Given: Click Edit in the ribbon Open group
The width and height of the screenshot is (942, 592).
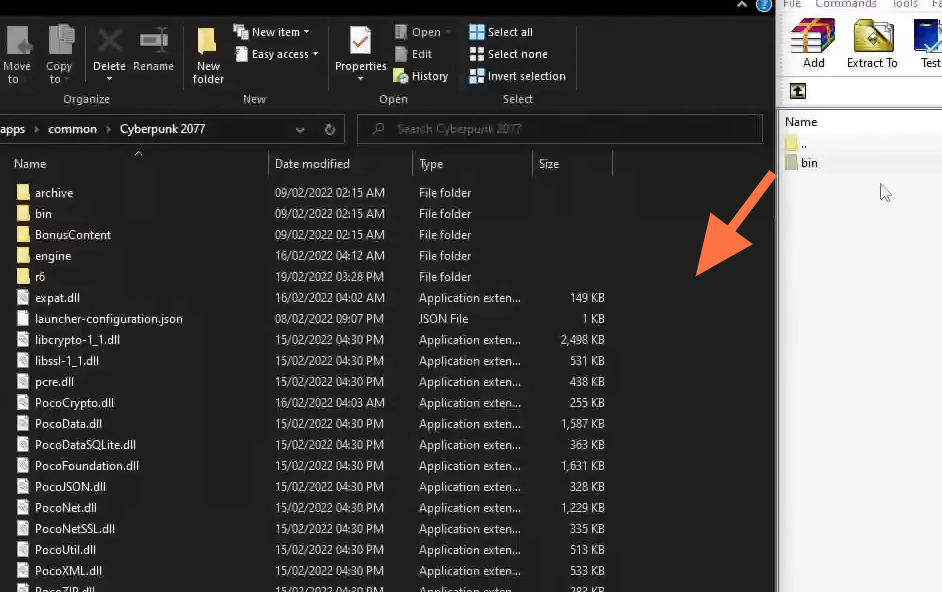Looking at the screenshot, I should tap(413, 54).
